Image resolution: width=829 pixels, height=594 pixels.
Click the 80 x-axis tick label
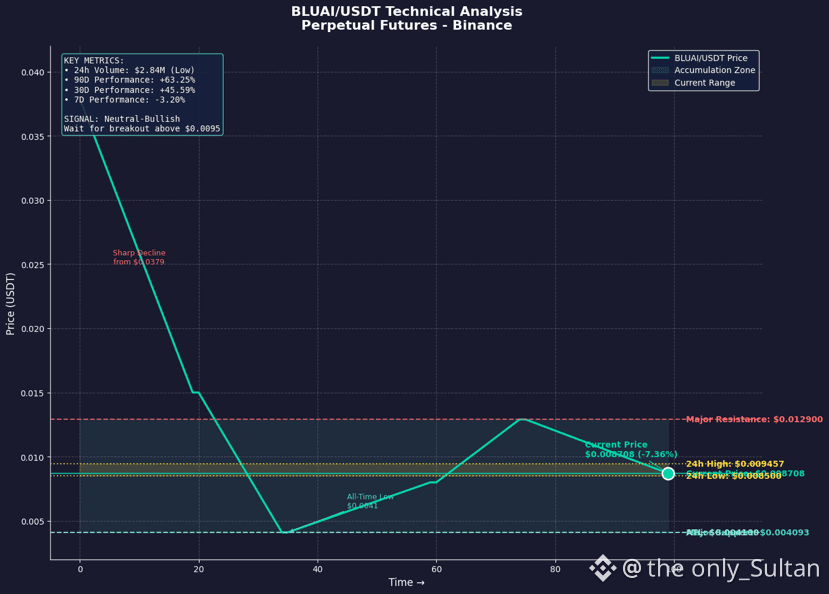pyautogui.click(x=555, y=569)
